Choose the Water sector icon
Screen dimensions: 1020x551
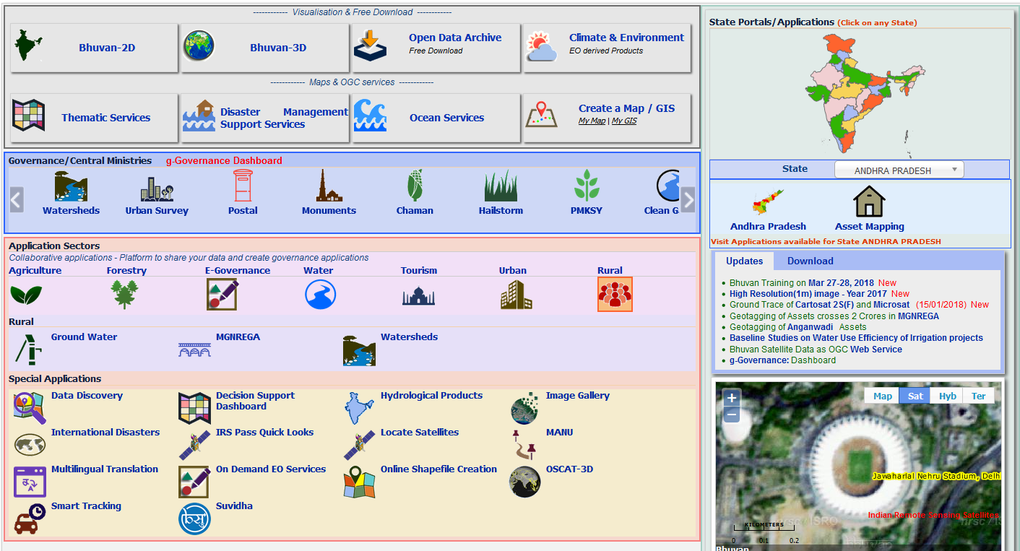tap(321, 295)
